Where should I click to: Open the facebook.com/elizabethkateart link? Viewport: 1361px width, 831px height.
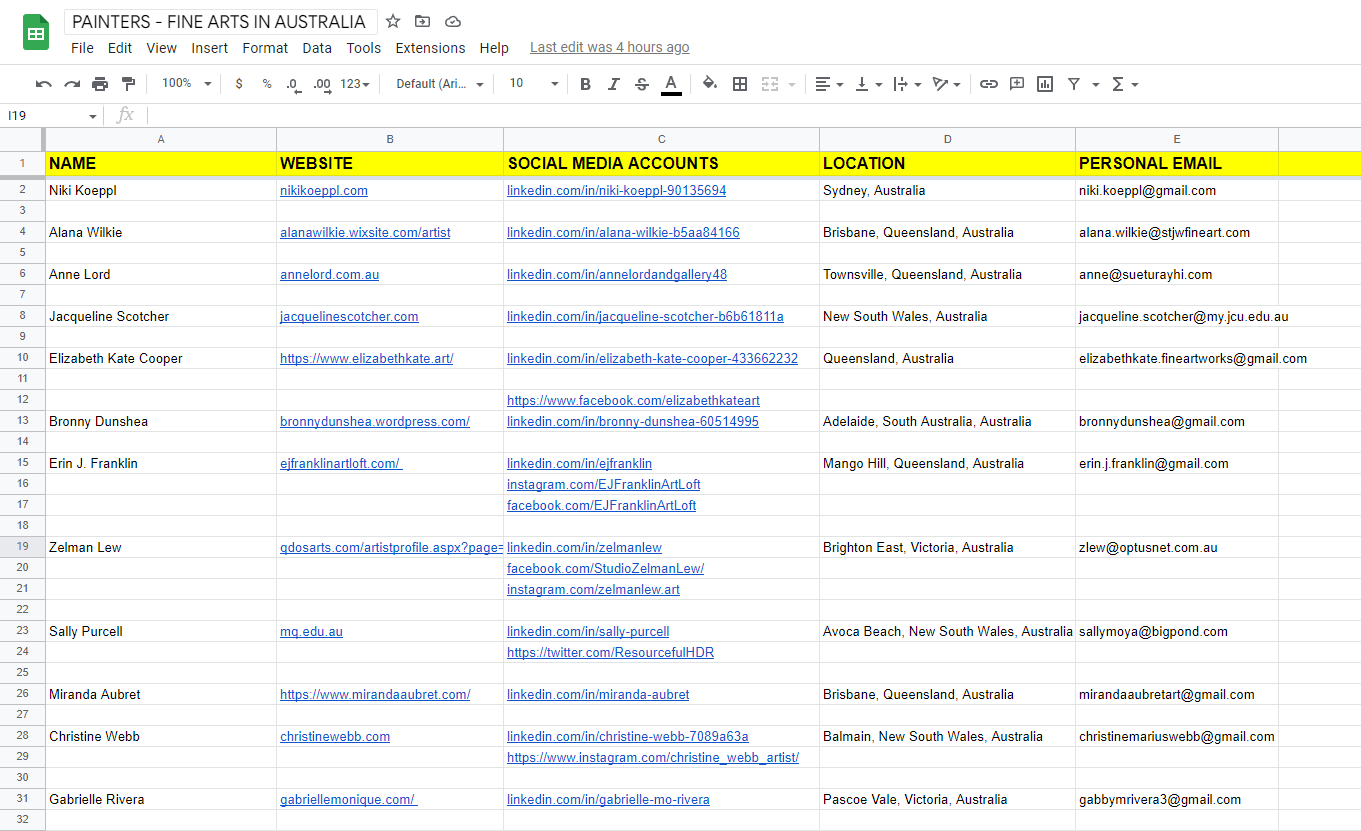(x=633, y=400)
